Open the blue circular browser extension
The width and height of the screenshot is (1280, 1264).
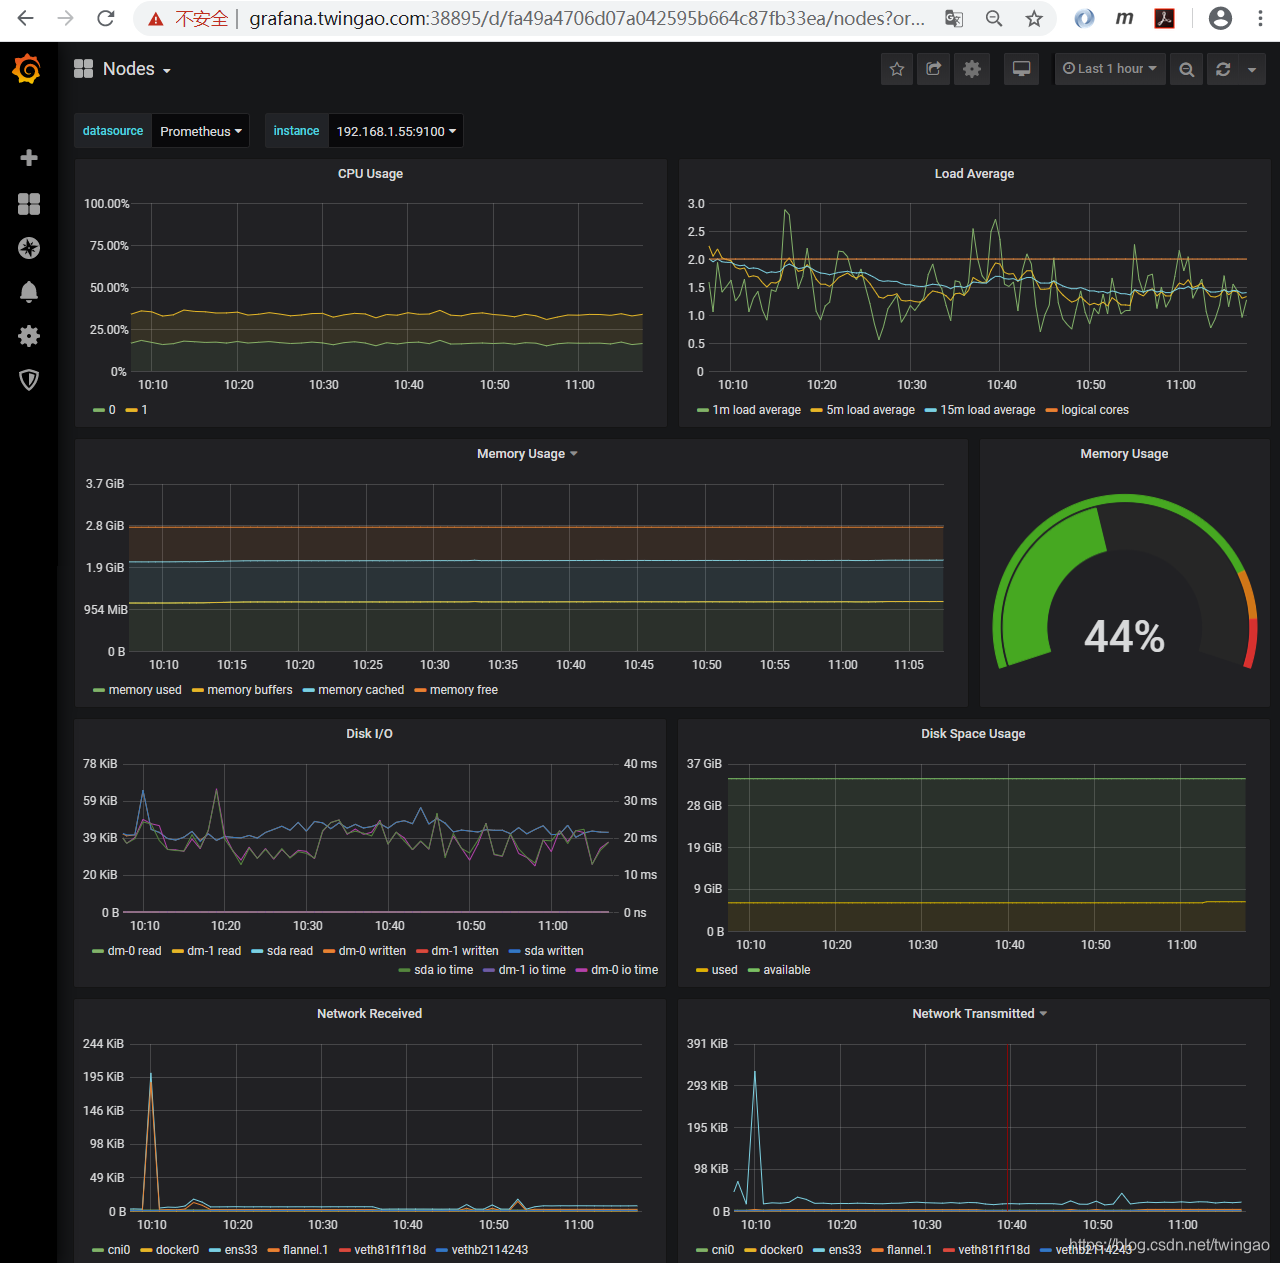pyautogui.click(x=1084, y=18)
